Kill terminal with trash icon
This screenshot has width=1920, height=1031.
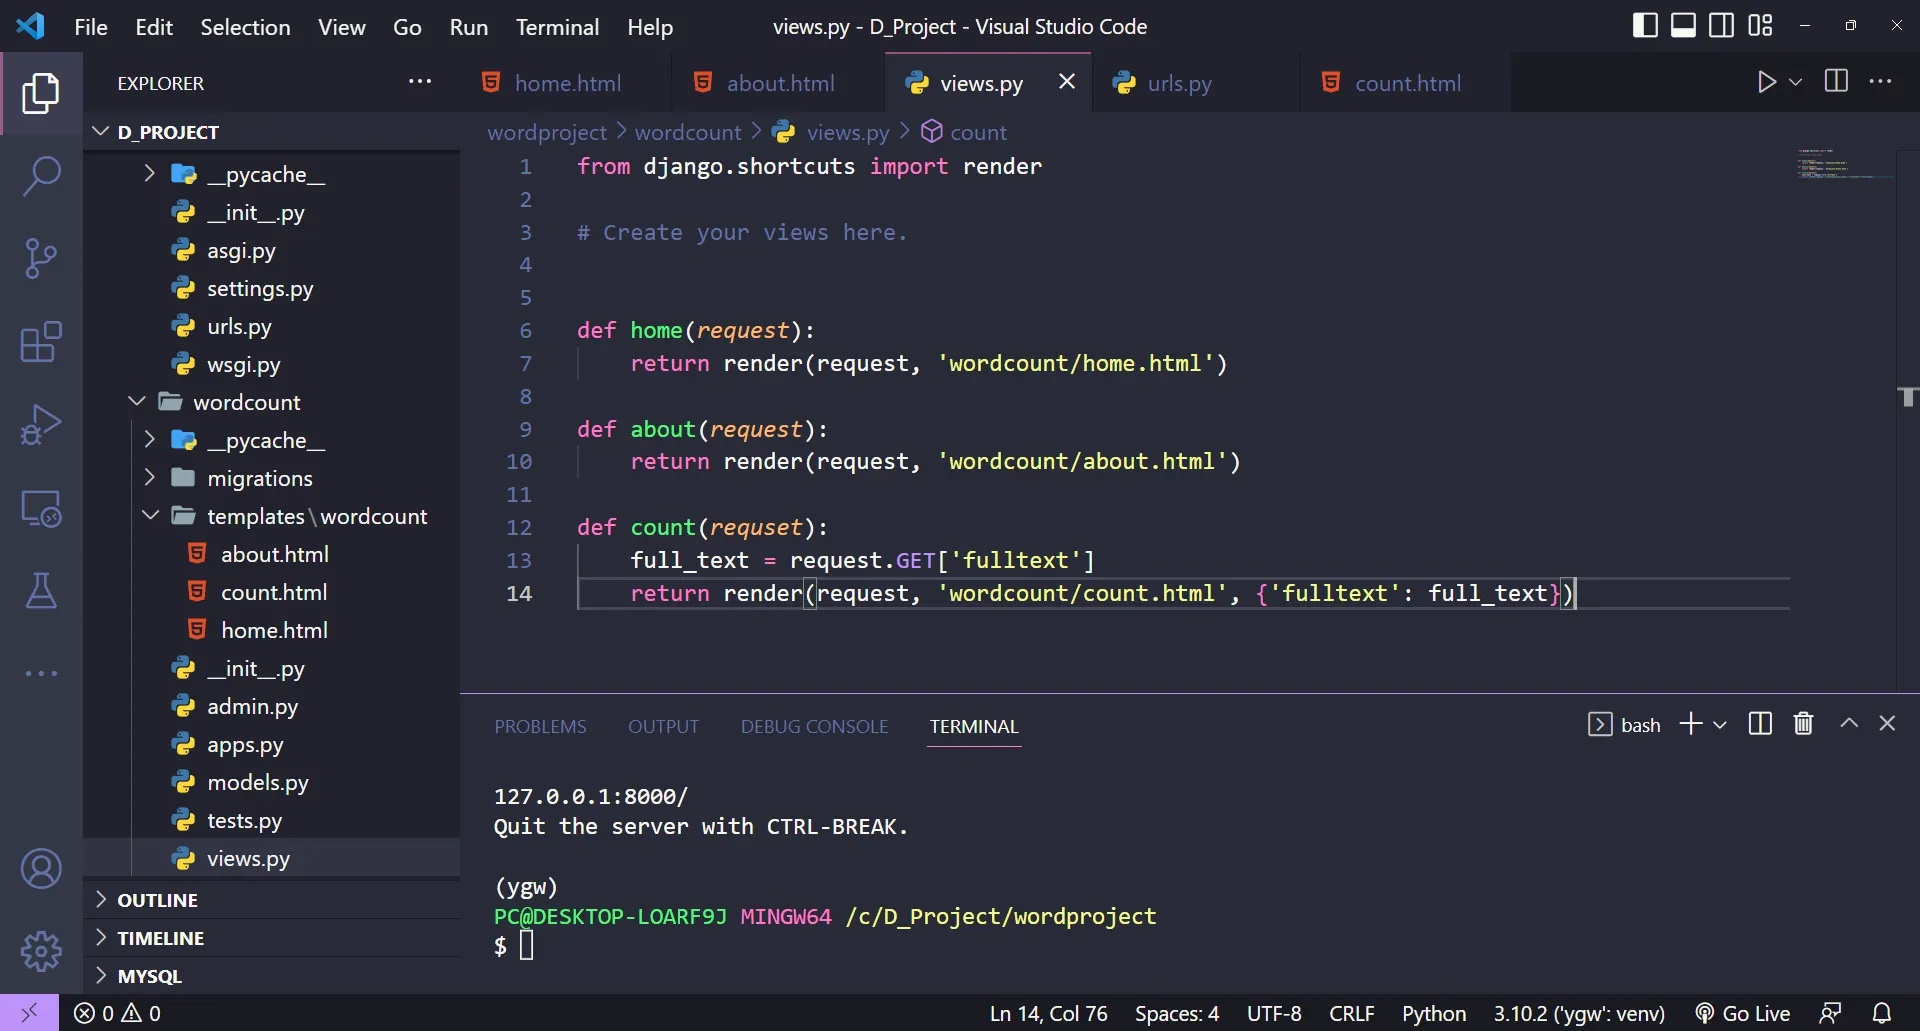1803,724
